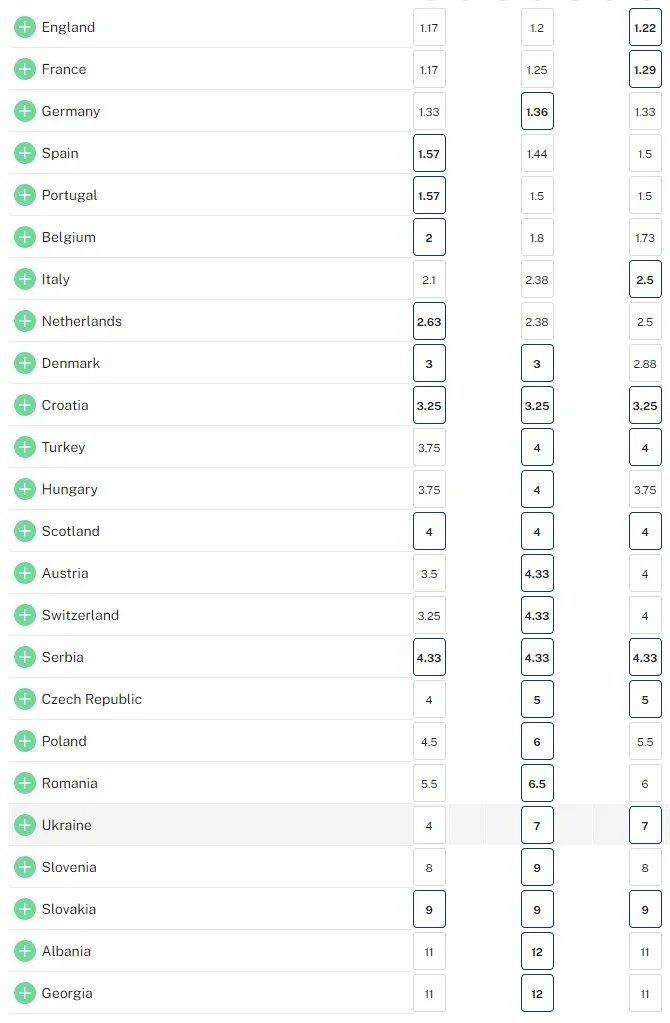Select Poland odds 6 box
670x1023 pixels.
click(537, 742)
